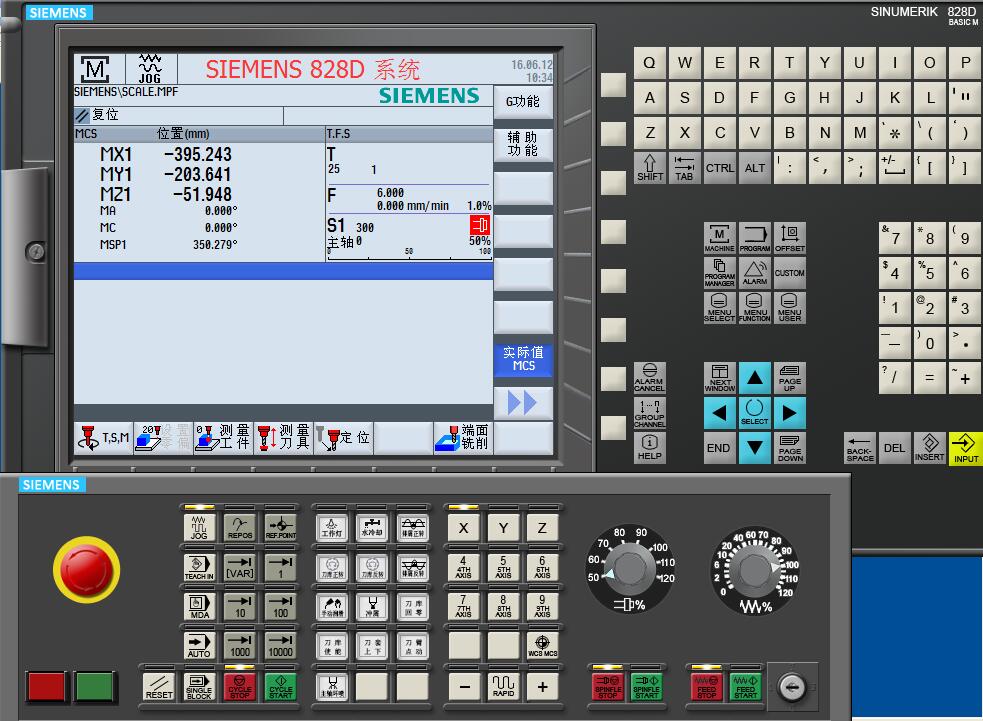Start program with CYCLE START

tap(280, 687)
